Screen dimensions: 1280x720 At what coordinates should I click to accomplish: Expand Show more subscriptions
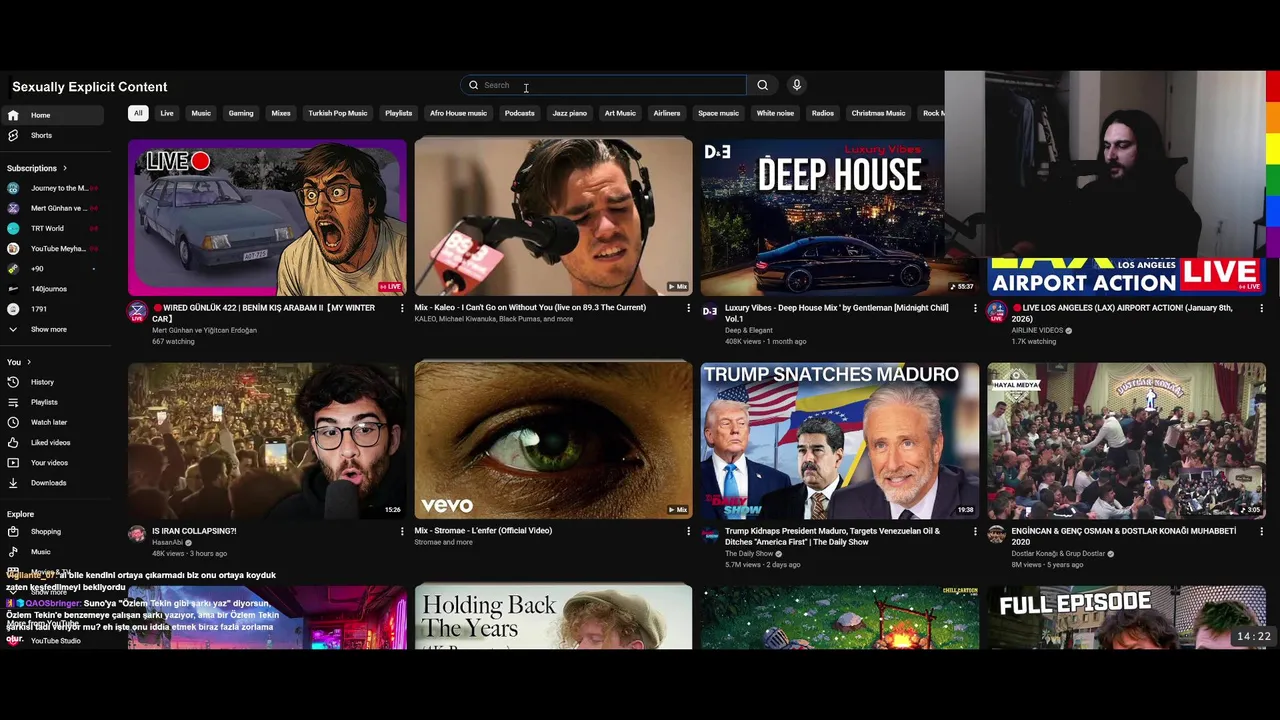(x=48, y=329)
